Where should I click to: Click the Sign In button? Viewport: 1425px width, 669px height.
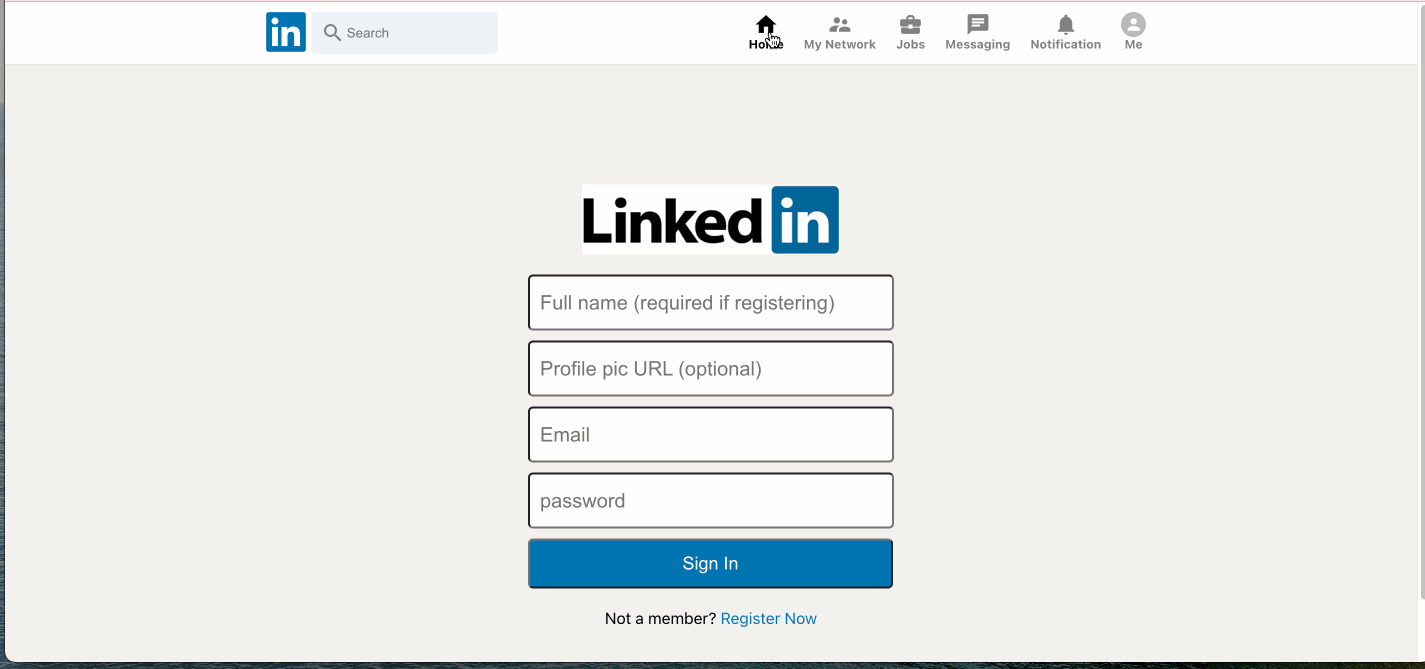(711, 563)
